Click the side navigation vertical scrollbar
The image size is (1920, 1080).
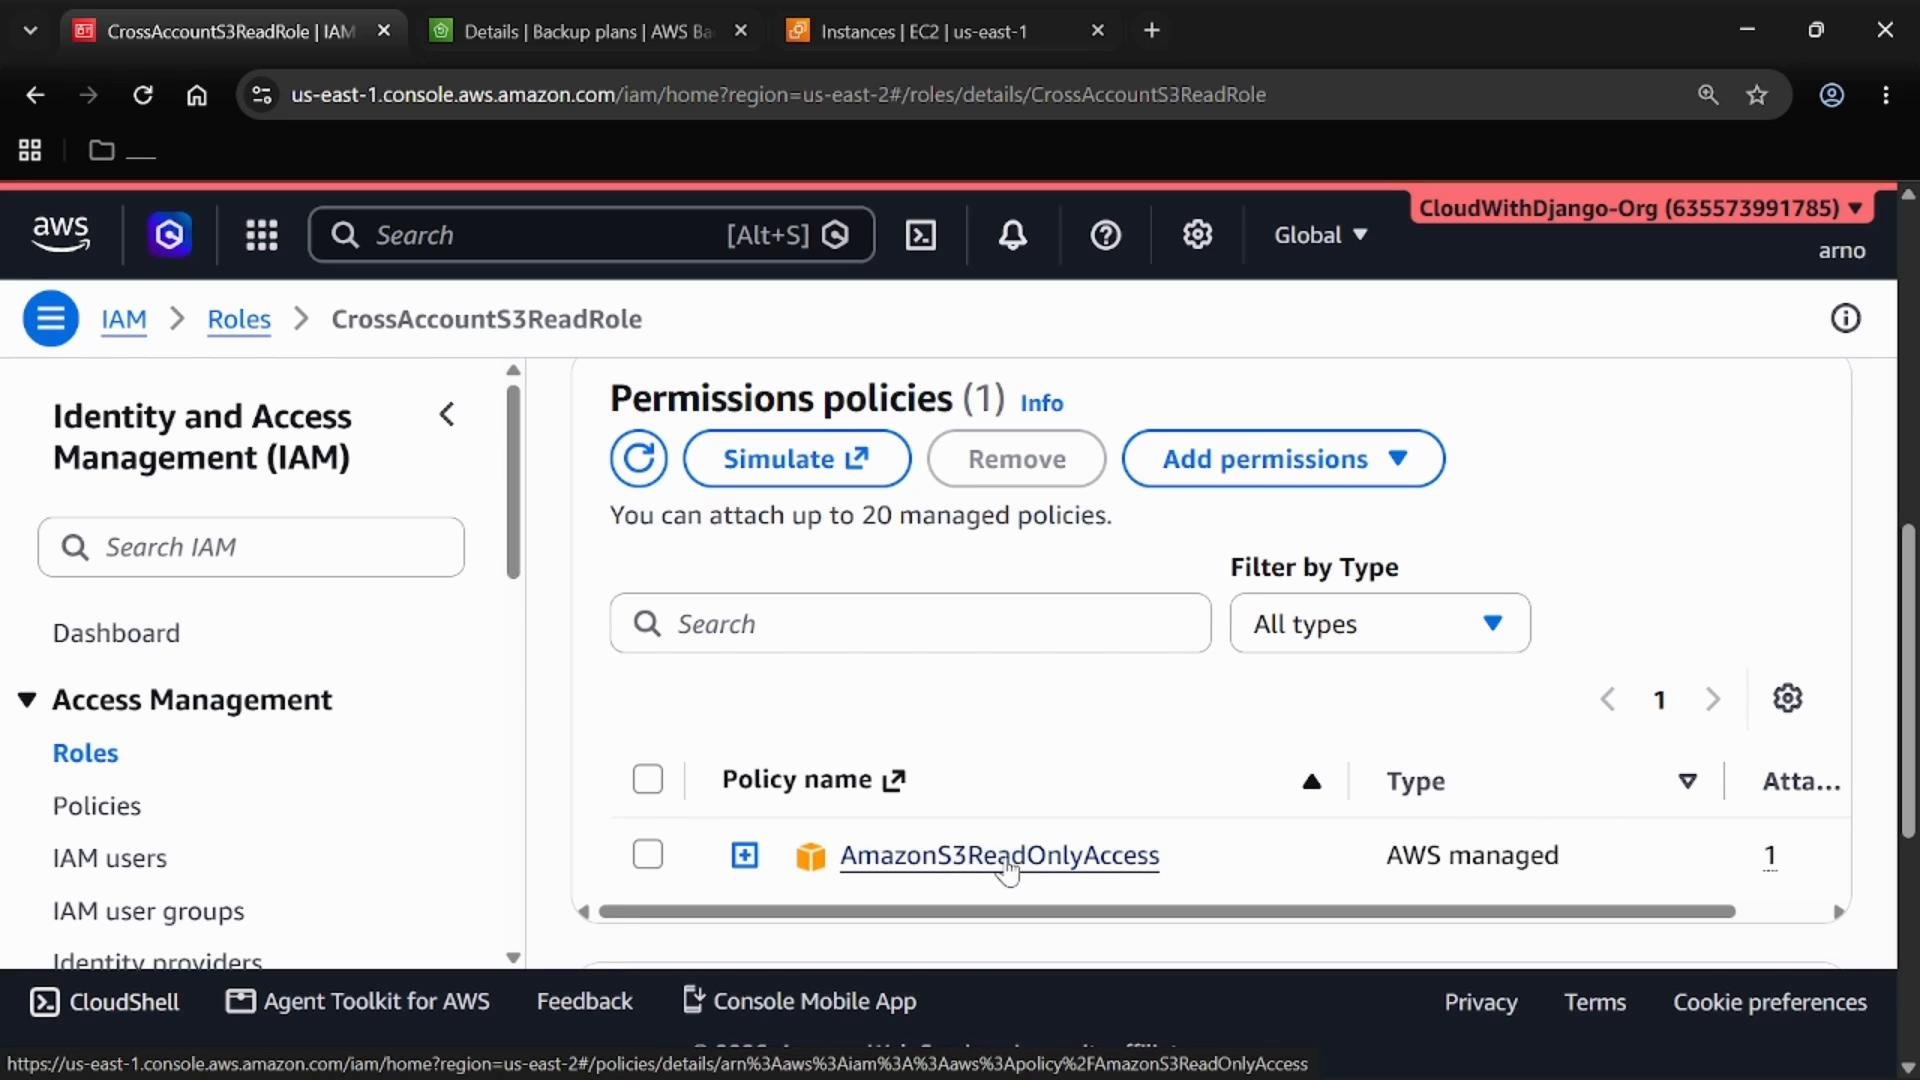click(513, 482)
